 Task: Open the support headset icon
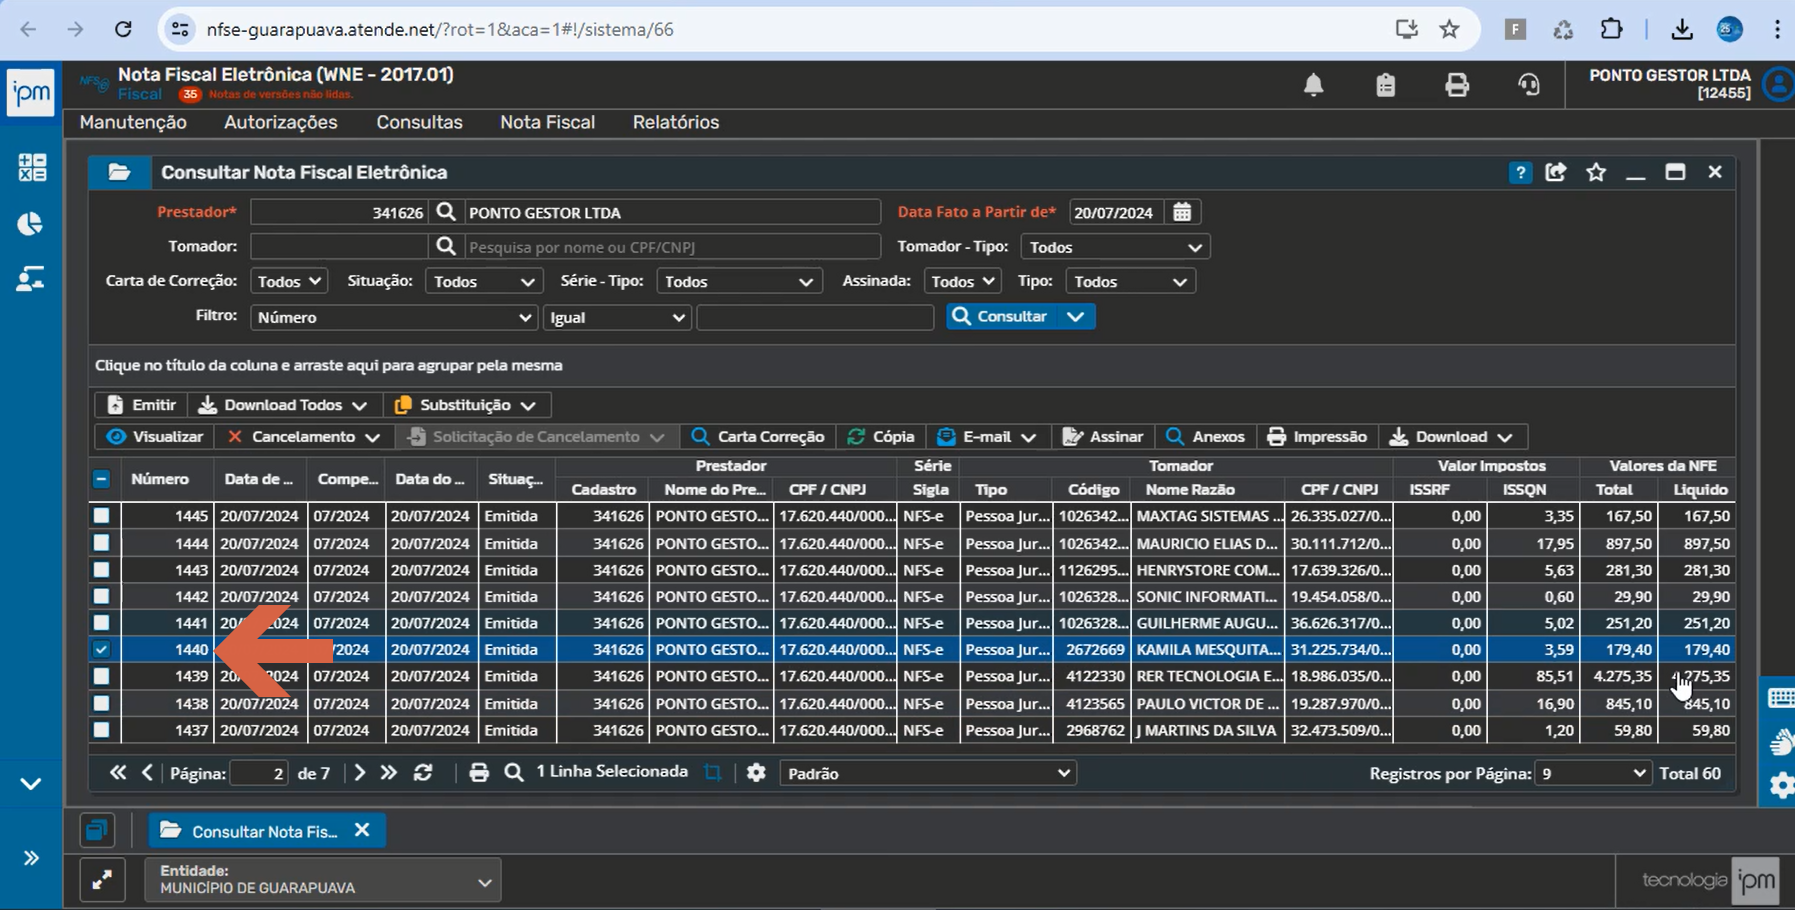coord(1529,86)
